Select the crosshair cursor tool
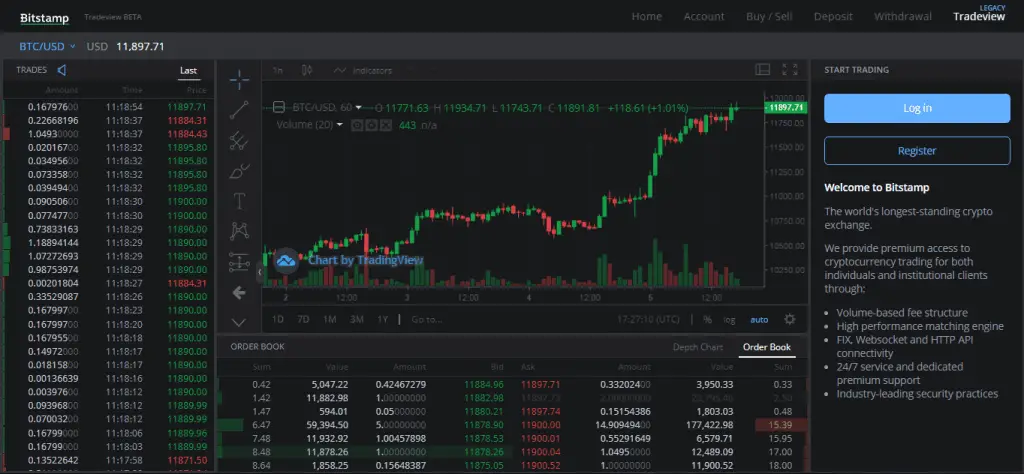The height and width of the screenshot is (474, 1024). [239, 80]
